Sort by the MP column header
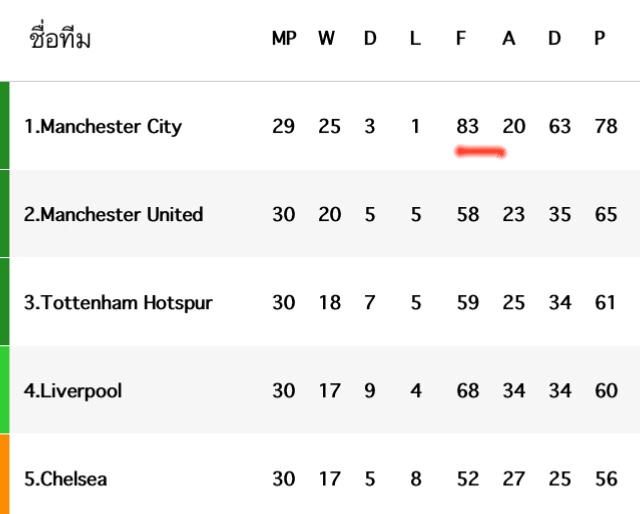The width and height of the screenshot is (640, 514). (x=284, y=39)
